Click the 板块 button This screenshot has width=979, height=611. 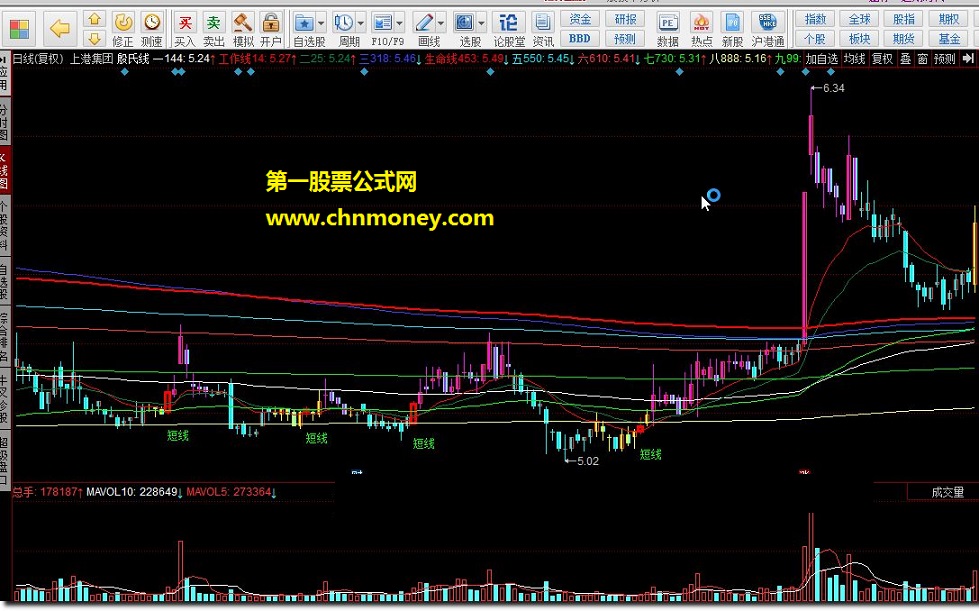point(859,39)
